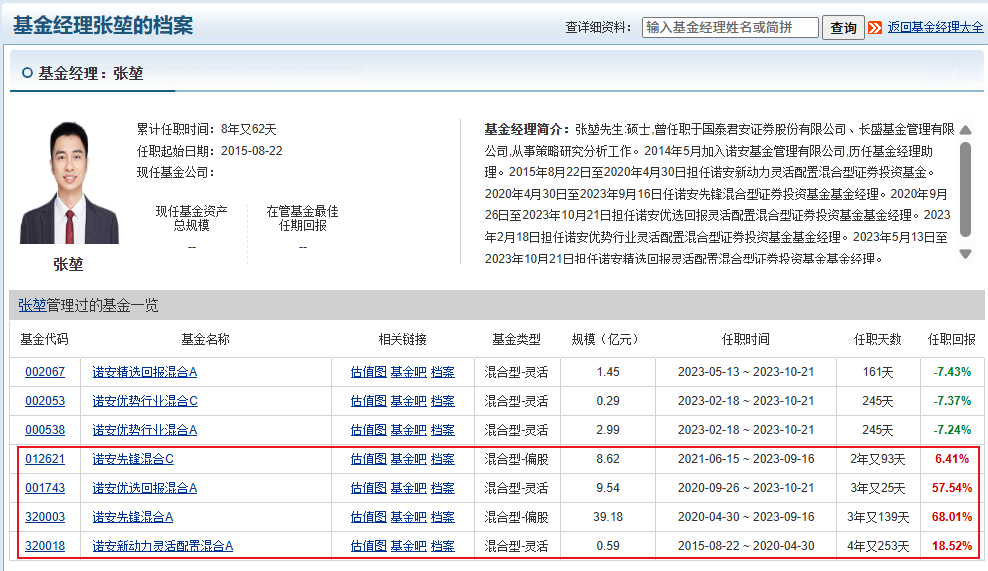Open the 估值图 link for fund 320018

tap(368, 546)
